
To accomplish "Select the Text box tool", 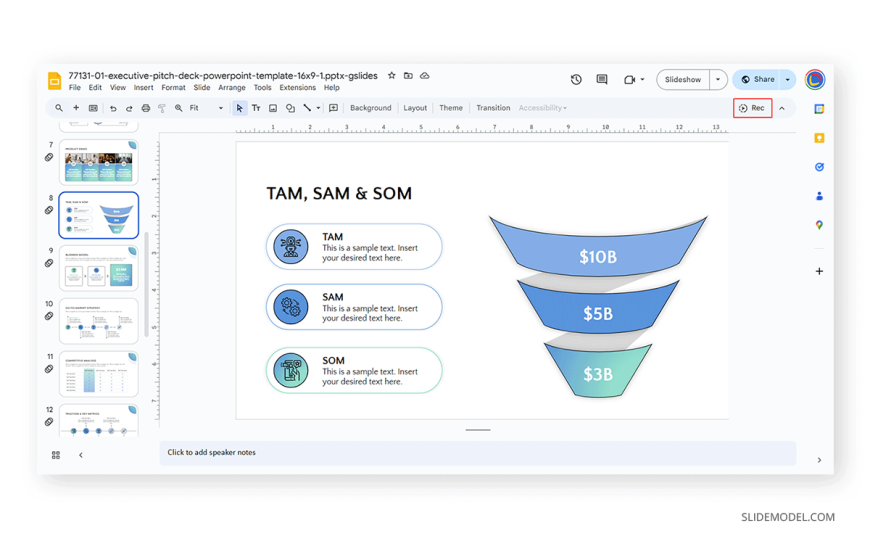I will pos(256,108).
